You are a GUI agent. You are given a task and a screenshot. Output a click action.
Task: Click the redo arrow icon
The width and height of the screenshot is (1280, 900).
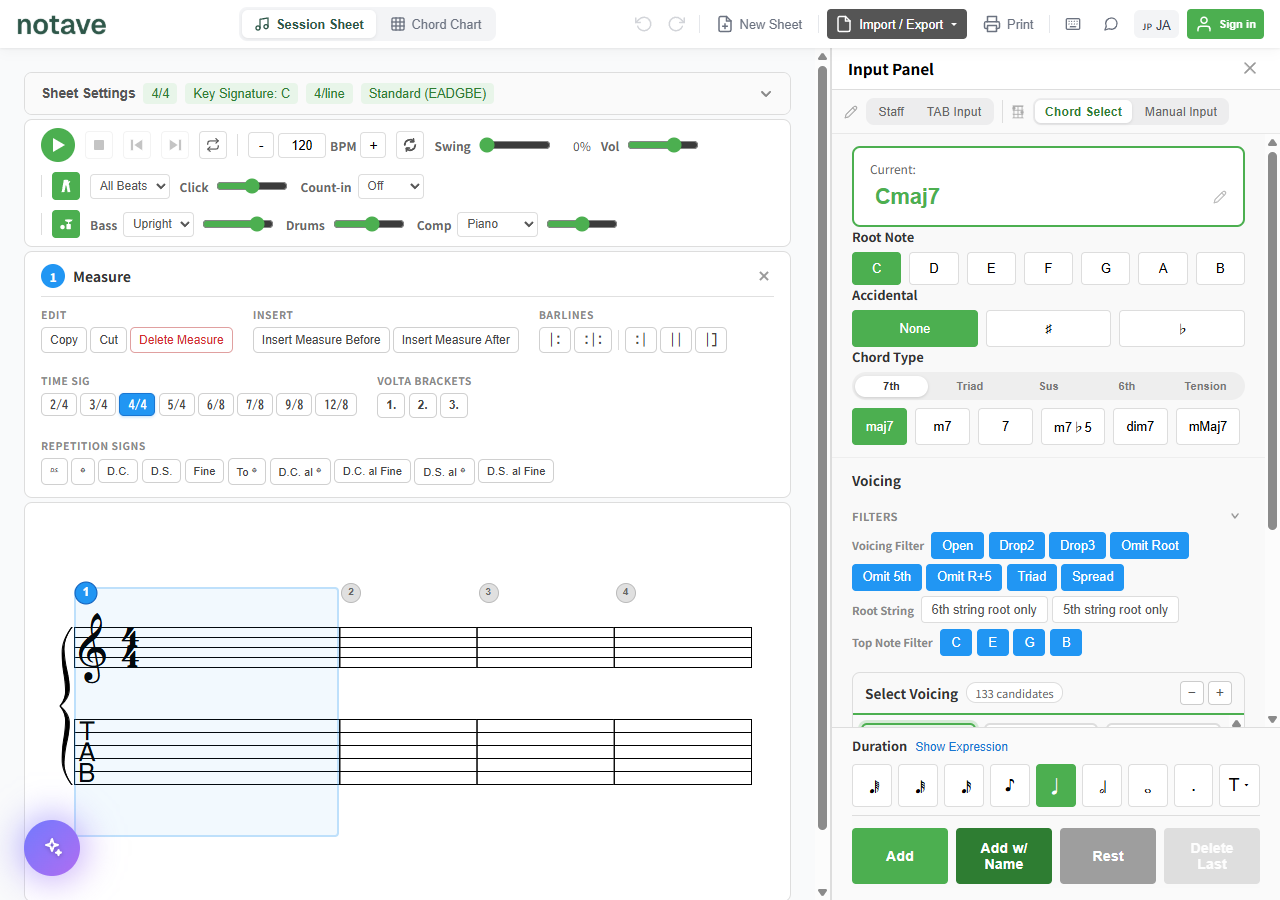(676, 24)
